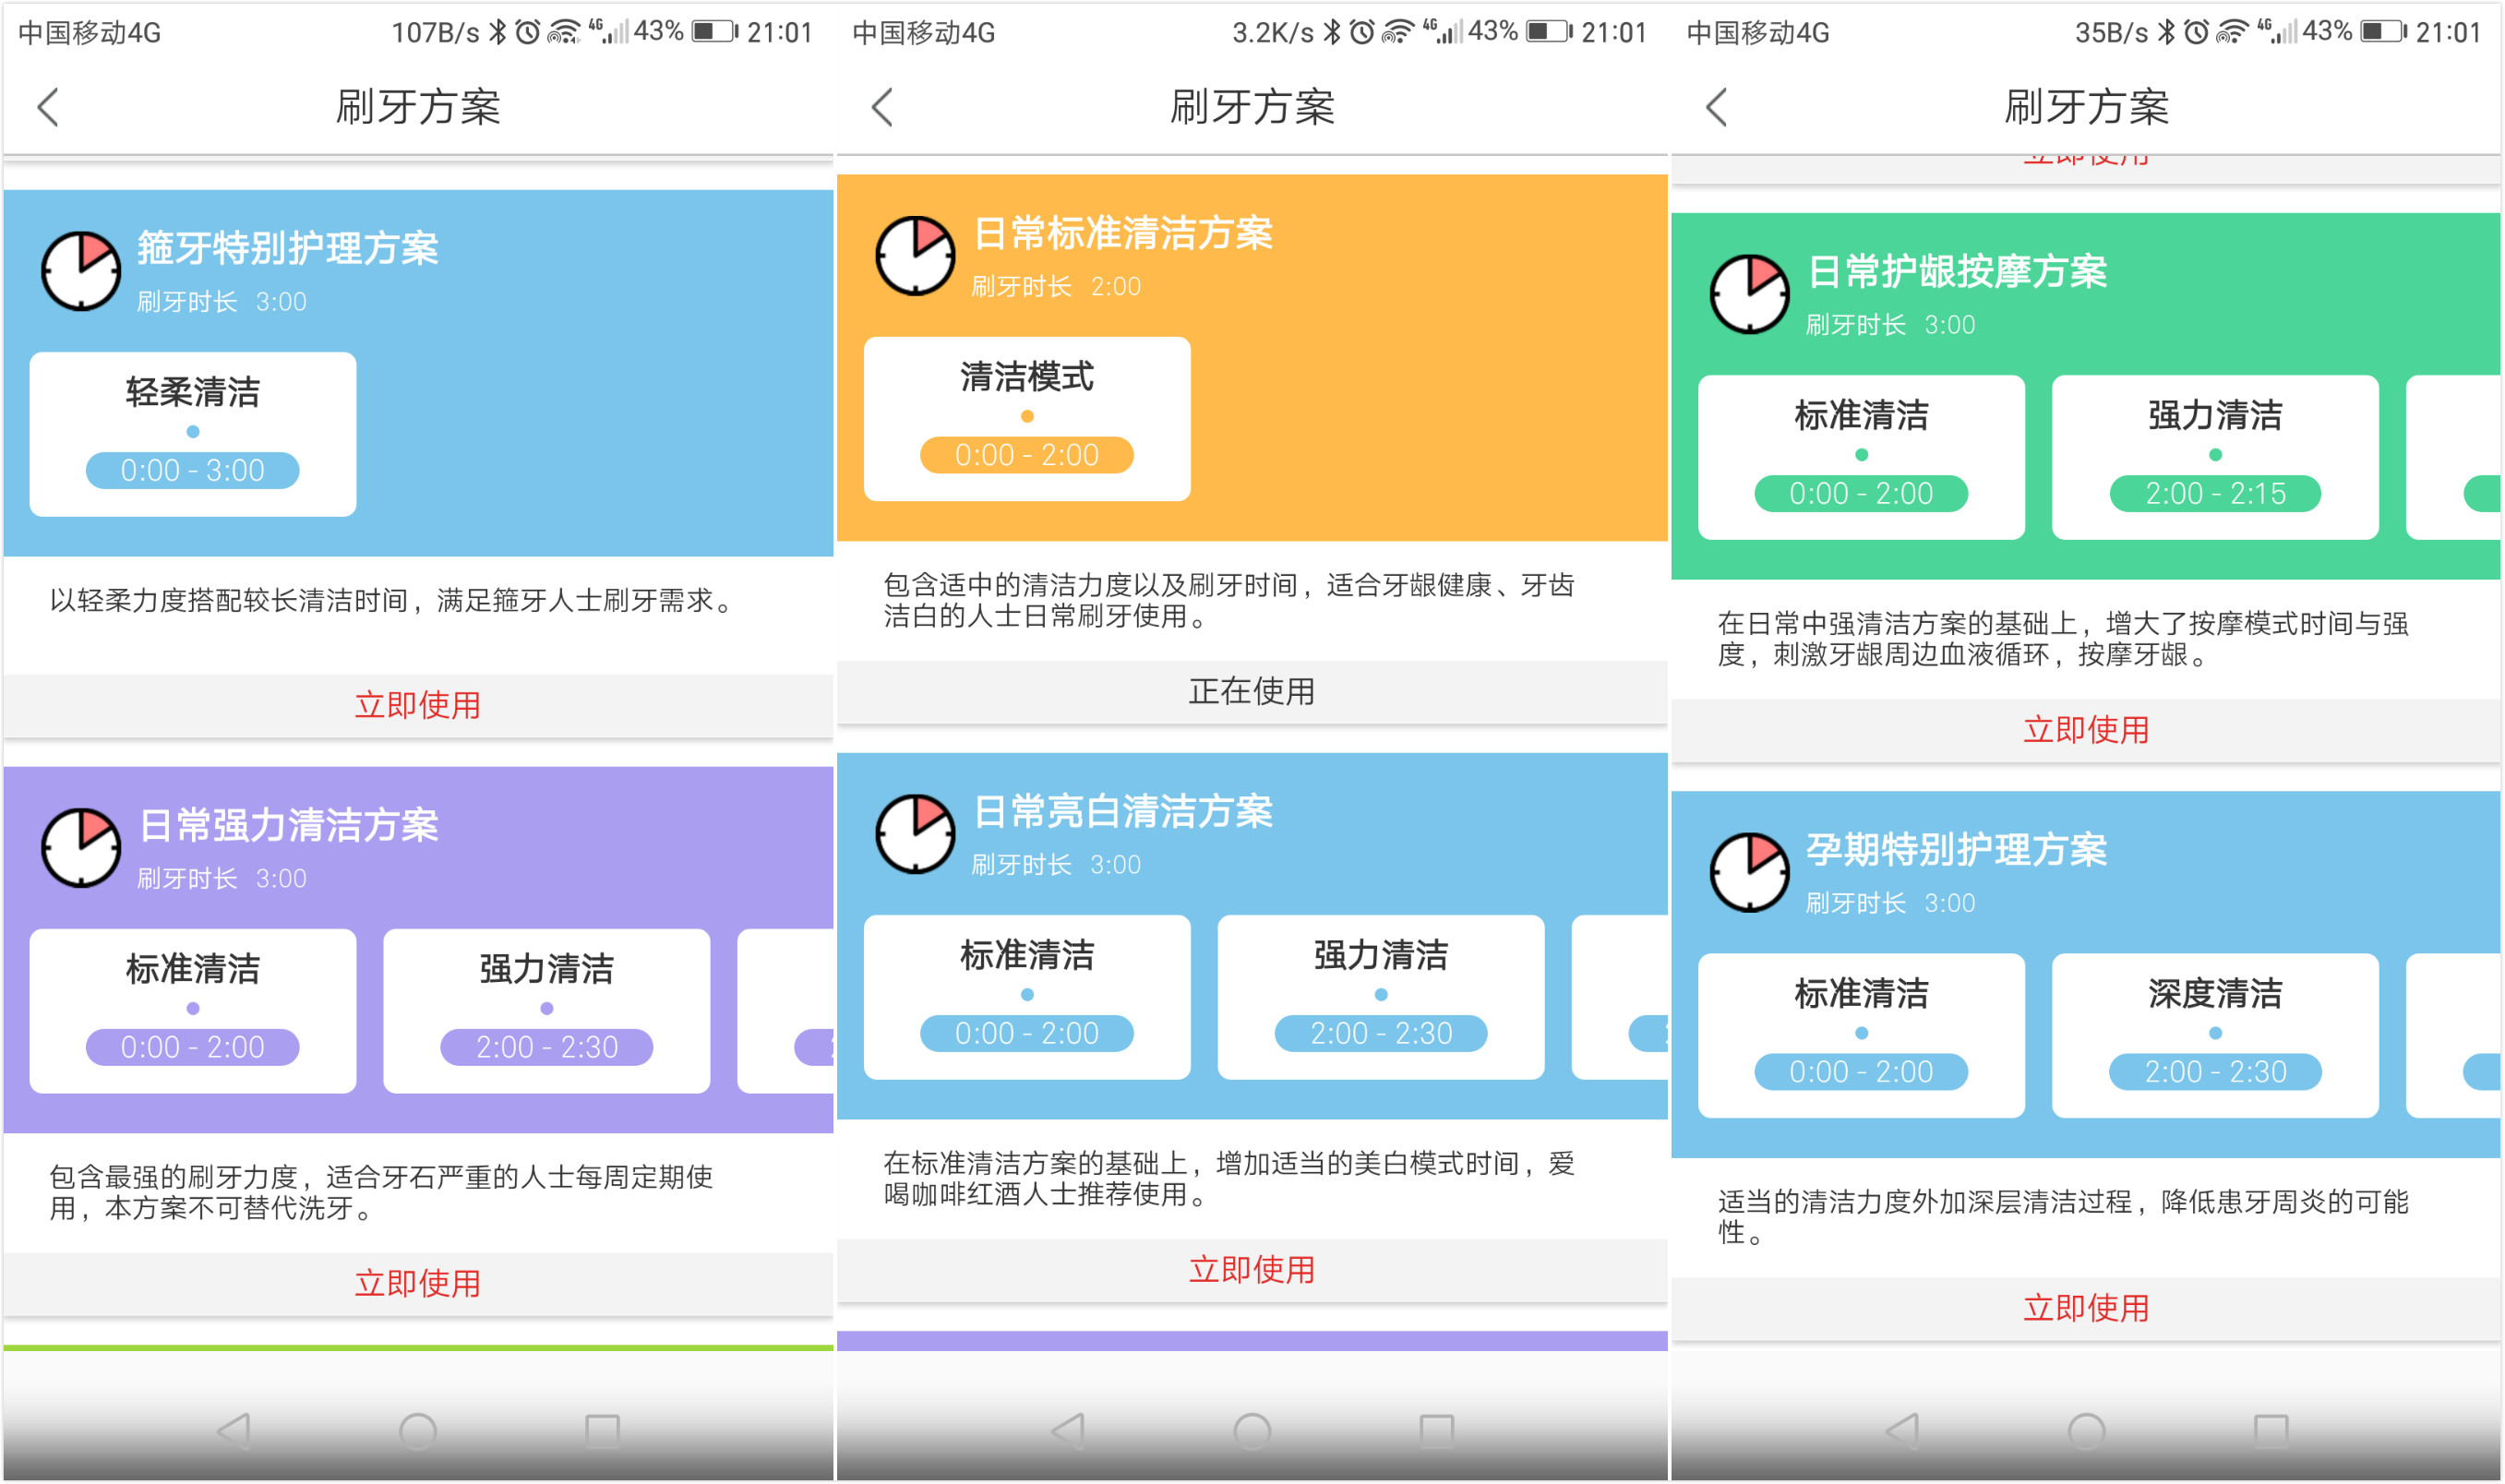The image size is (2505, 1484).
Task: Select 清洁模式 card in orange plan
Action: [1027, 418]
